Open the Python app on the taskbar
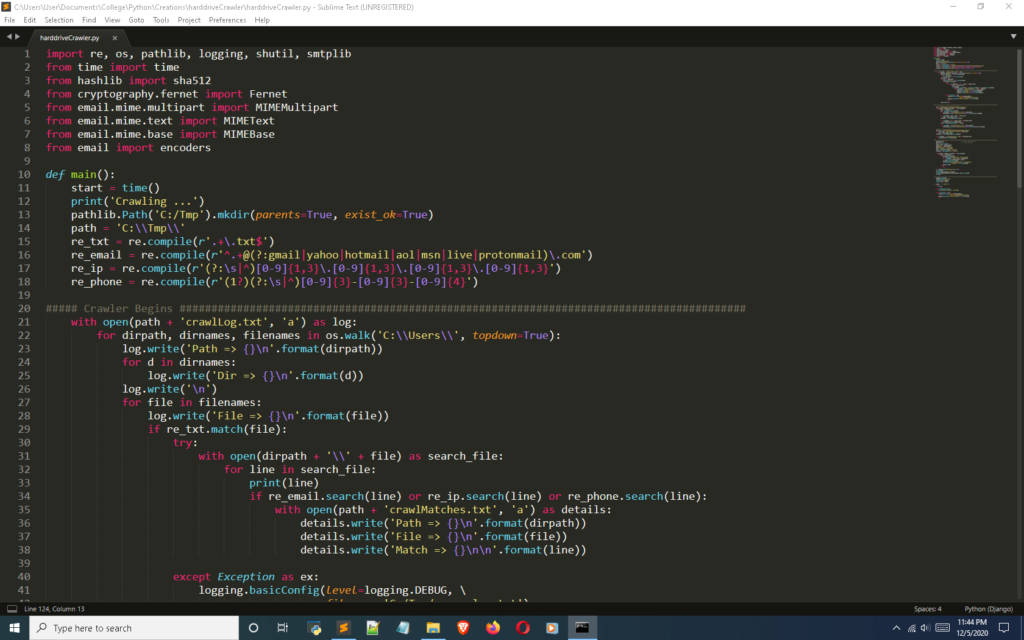Image resolution: width=1024 pixels, height=640 pixels. (x=314, y=628)
